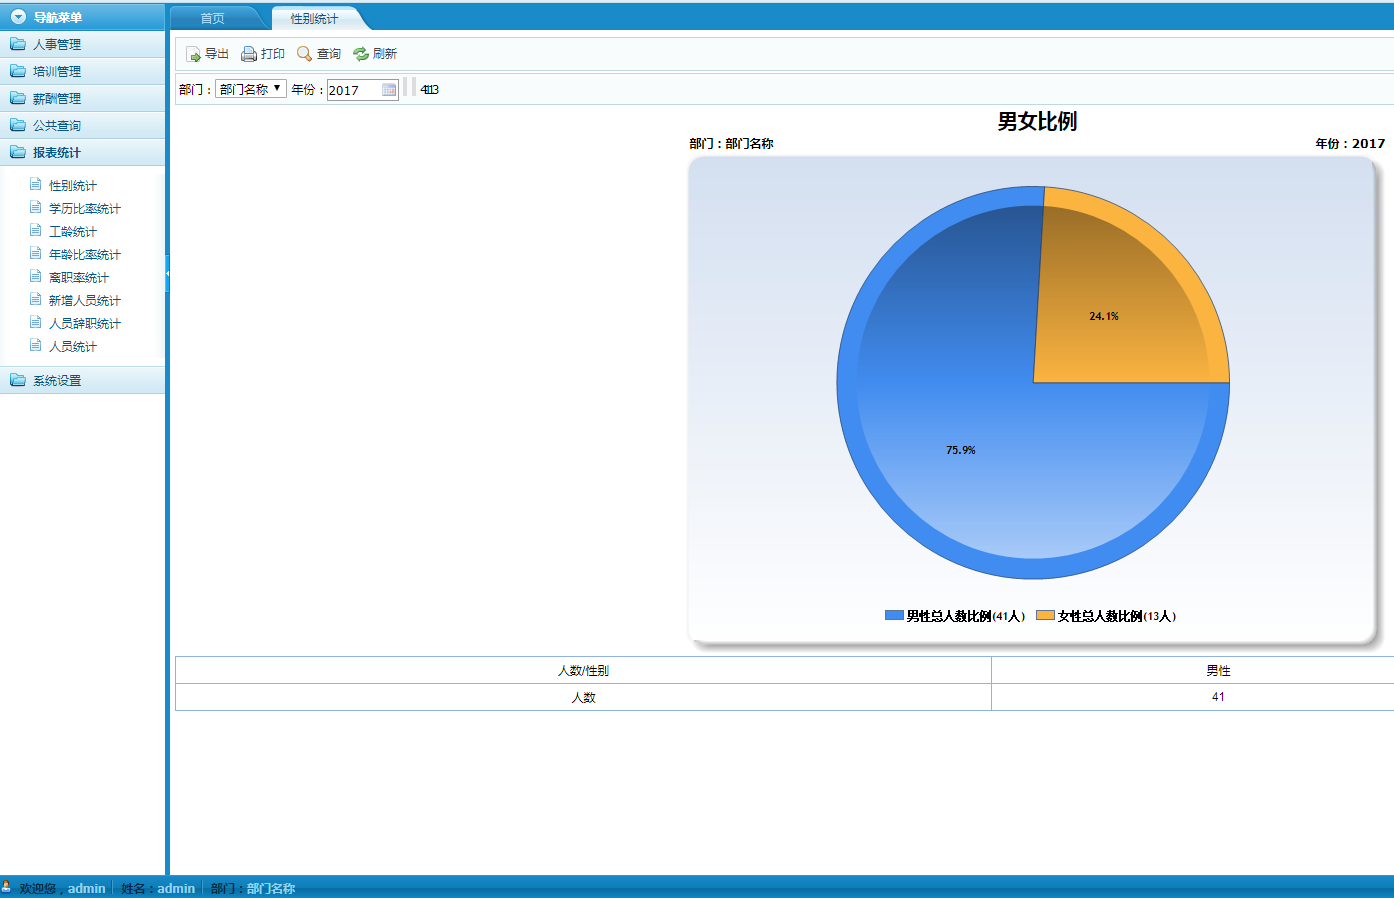This screenshot has width=1394, height=898.
Task: Click the 姓名：admin status bar entry
Action: (158, 888)
